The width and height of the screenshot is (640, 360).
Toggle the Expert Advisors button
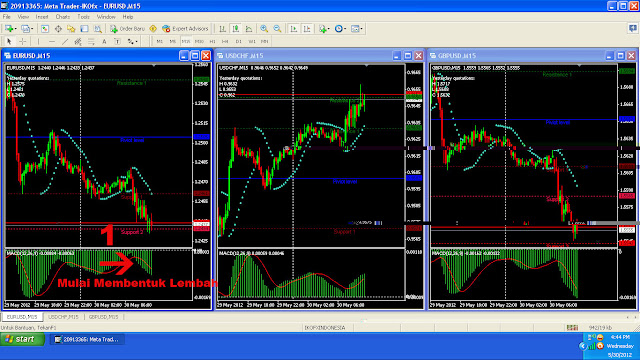185,29
